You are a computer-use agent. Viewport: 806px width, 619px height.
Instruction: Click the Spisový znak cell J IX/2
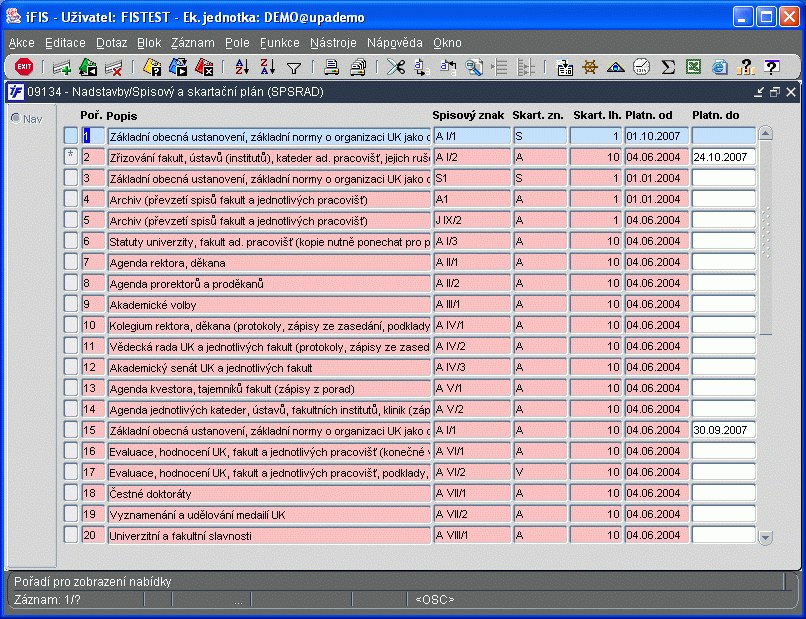[472, 220]
